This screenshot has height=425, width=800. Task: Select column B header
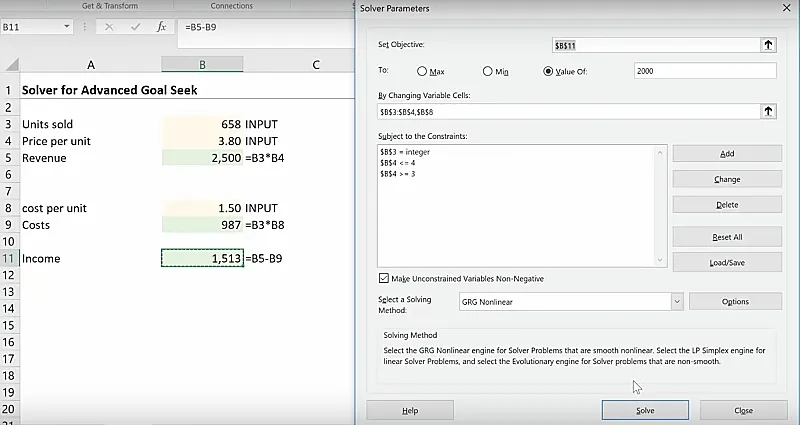202,65
